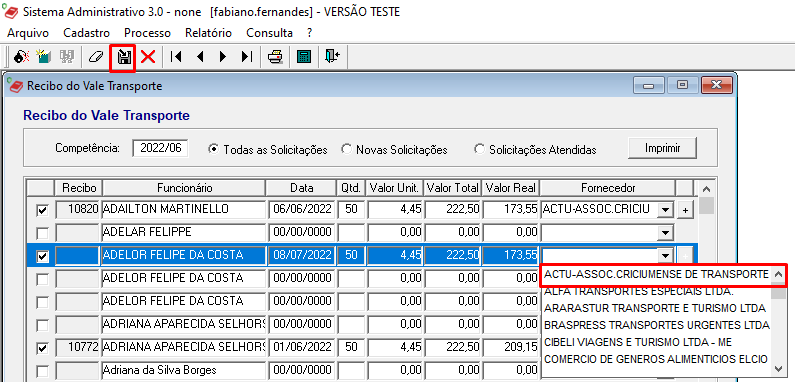Image resolution: width=795 pixels, height=382 pixels.
Task: Click the red book icon of Recibo window
Action: [16, 86]
